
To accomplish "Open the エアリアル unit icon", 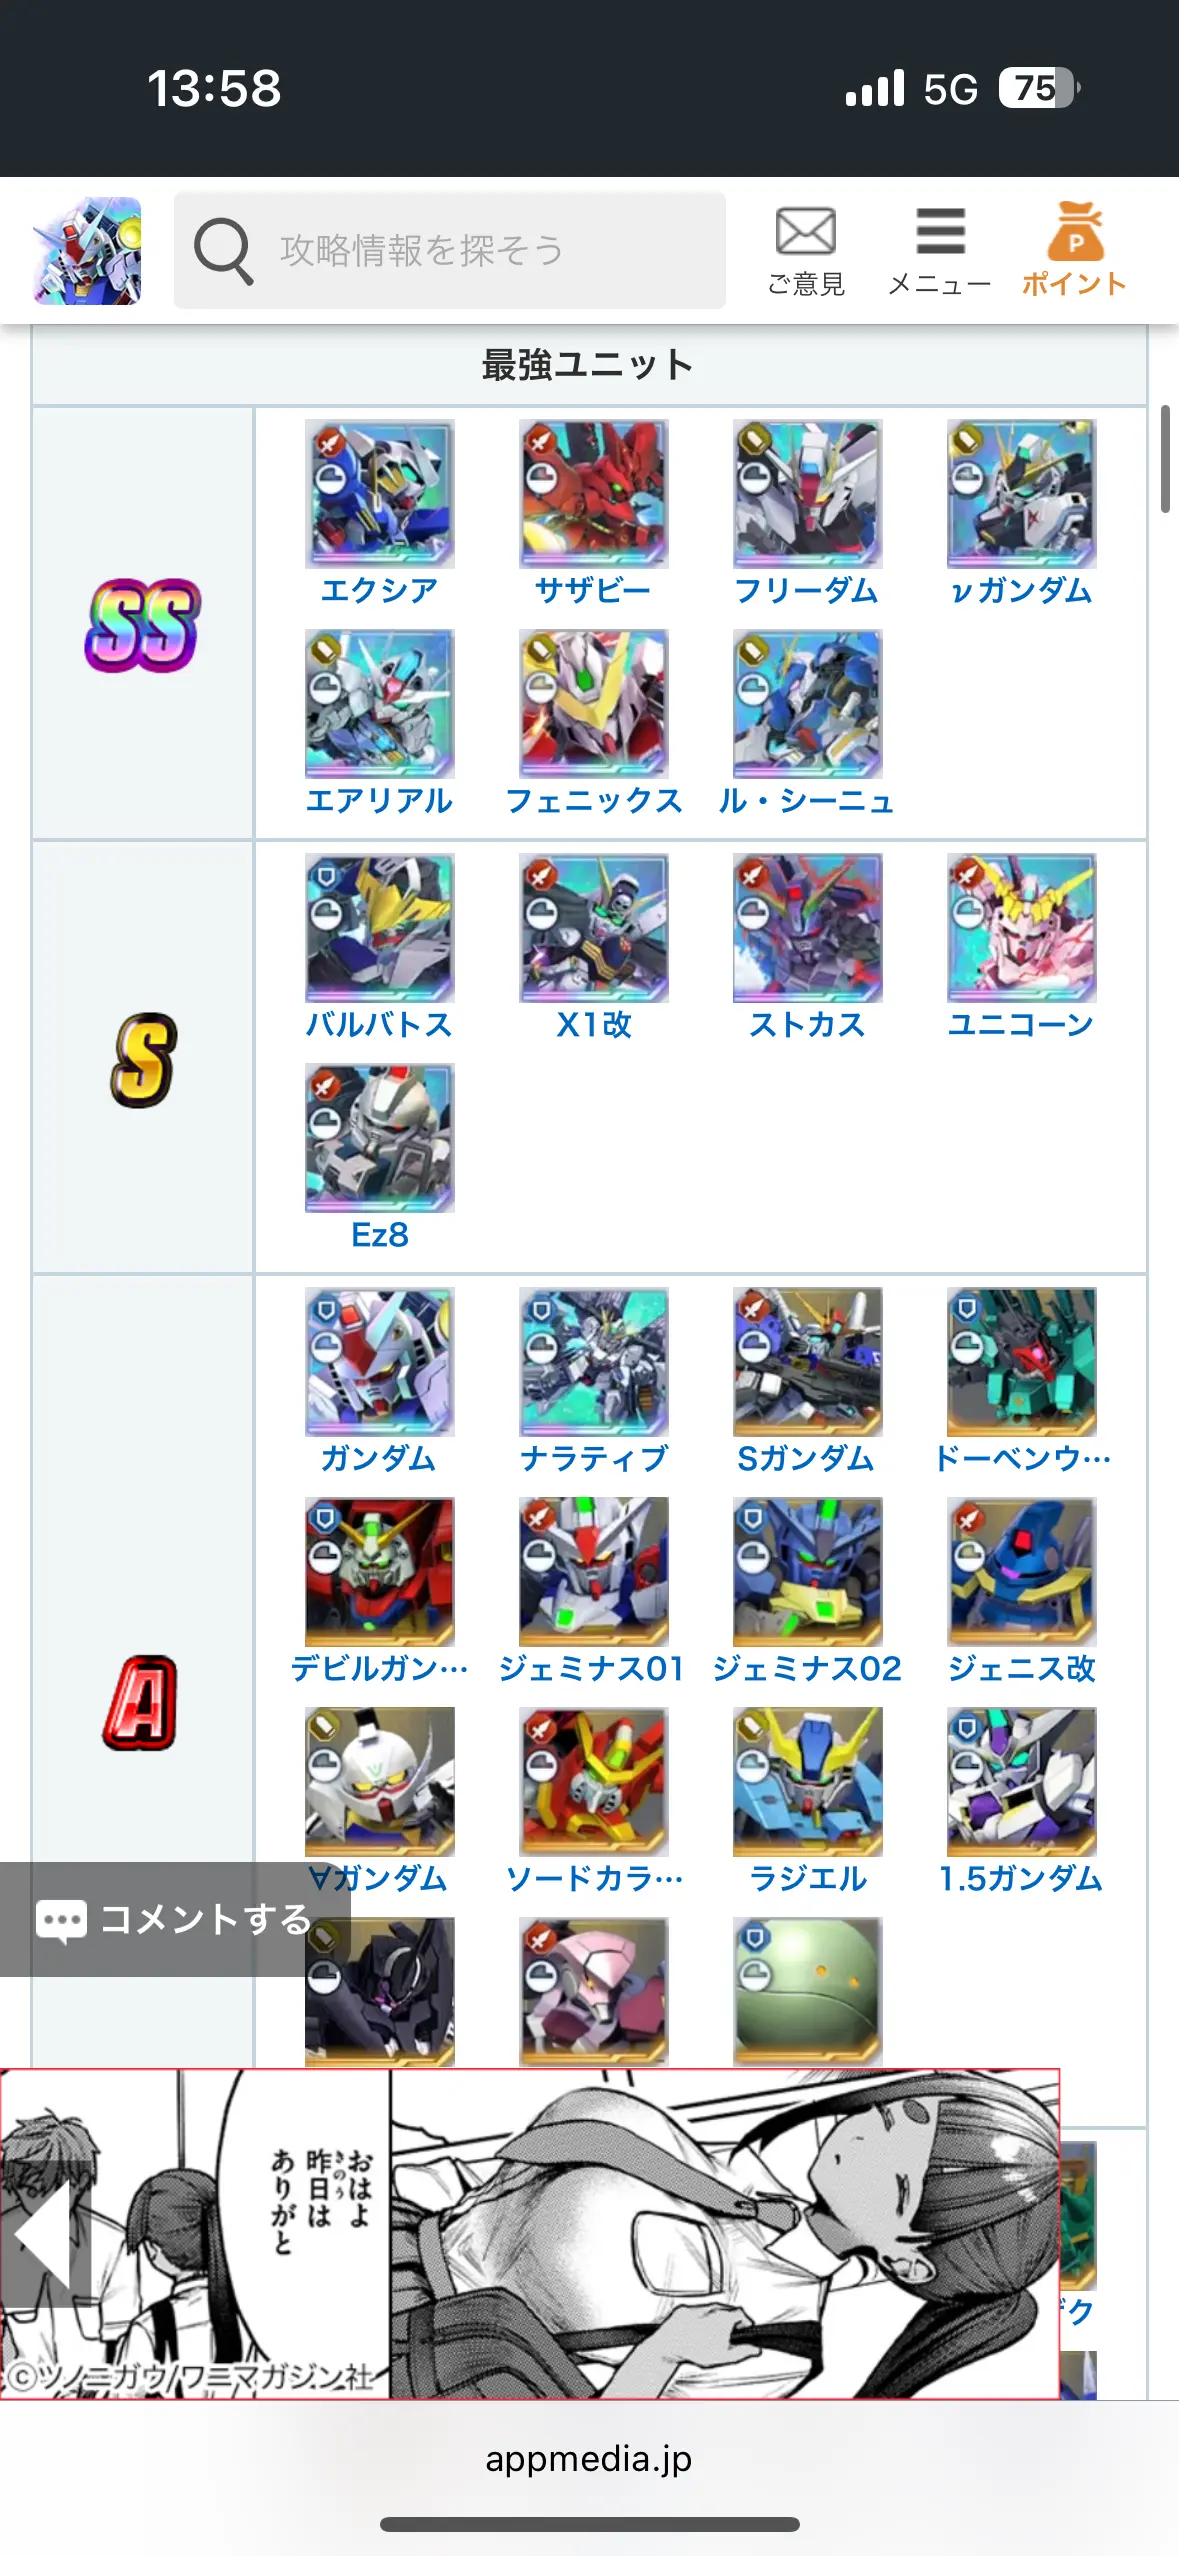I will [x=379, y=704].
